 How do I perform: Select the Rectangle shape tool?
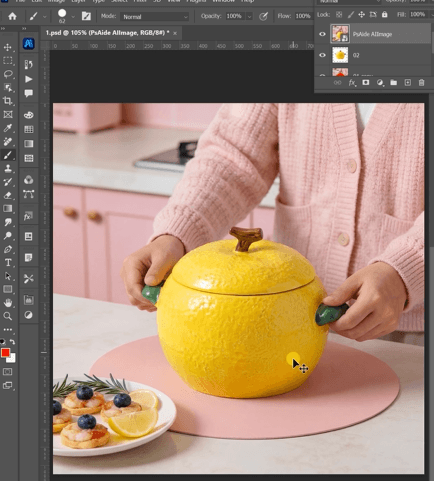click(x=8, y=289)
